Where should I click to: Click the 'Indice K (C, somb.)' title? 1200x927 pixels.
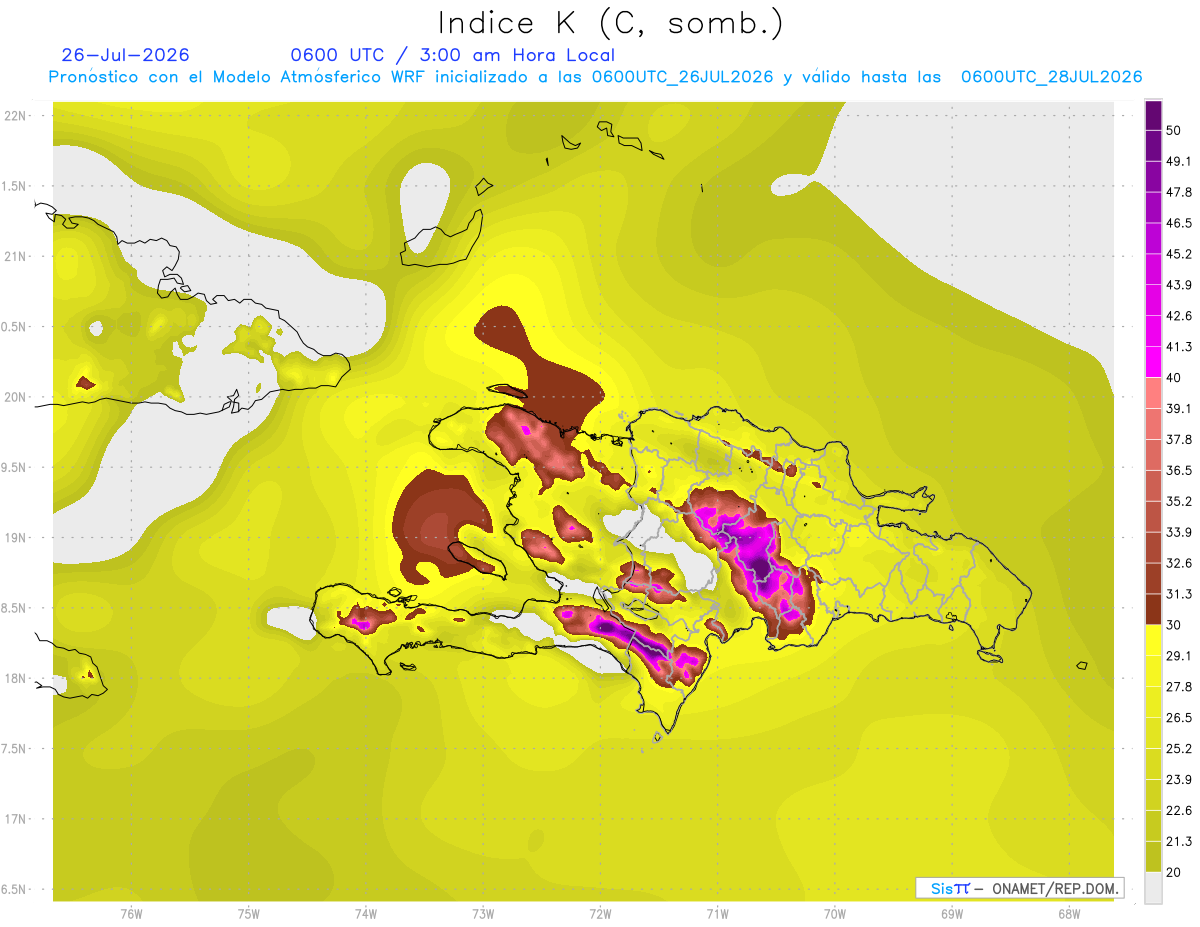[x=610, y=22]
